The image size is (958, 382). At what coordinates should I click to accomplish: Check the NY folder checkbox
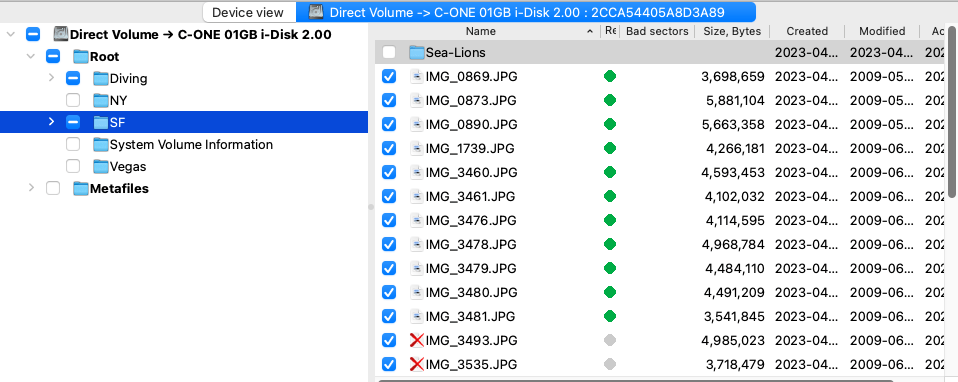[x=73, y=101]
